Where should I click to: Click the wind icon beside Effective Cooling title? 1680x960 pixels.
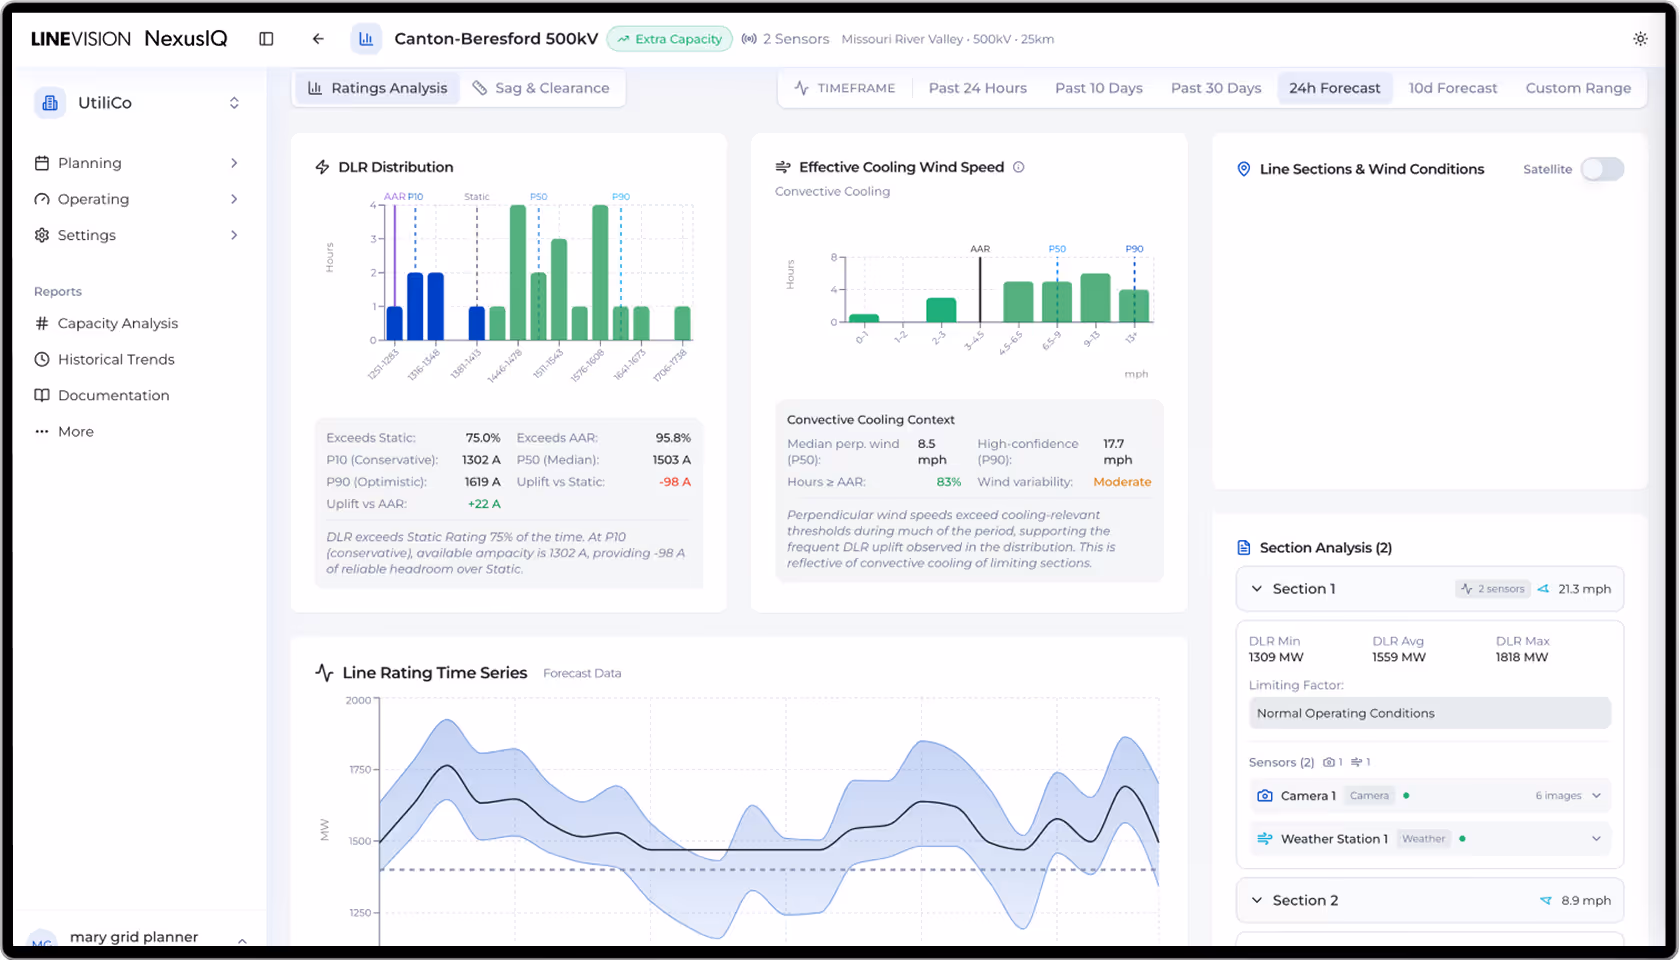[x=783, y=167]
